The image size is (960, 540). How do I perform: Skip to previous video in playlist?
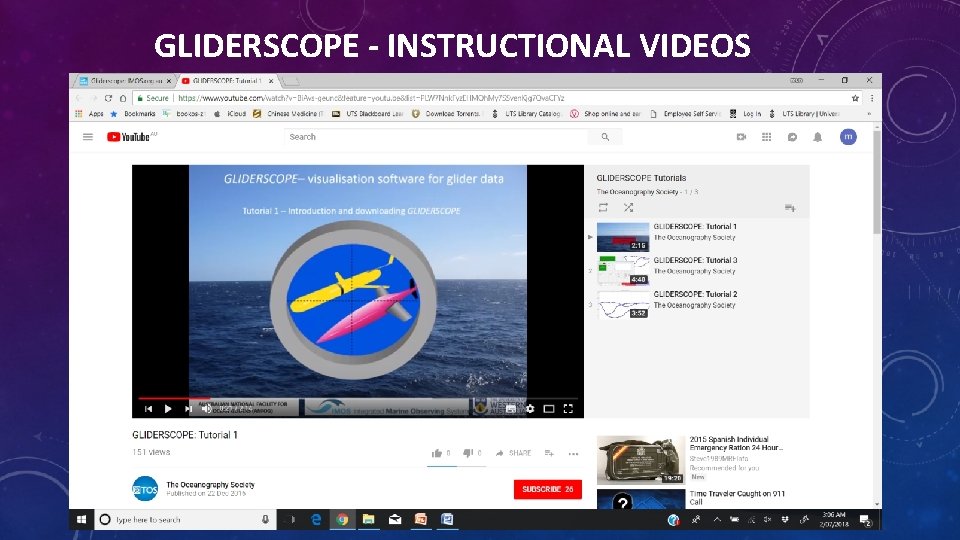pos(148,408)
